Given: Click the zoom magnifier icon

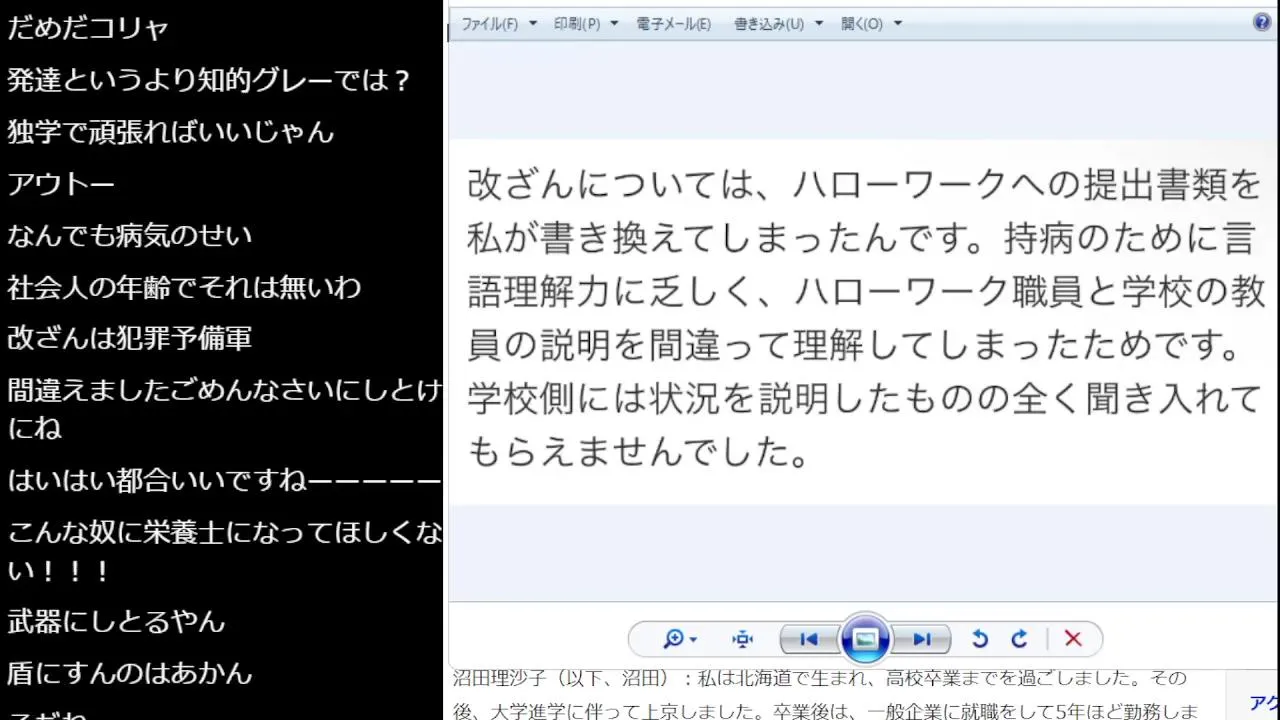Looking at the screenshot, I should click(x=673, y=639).
